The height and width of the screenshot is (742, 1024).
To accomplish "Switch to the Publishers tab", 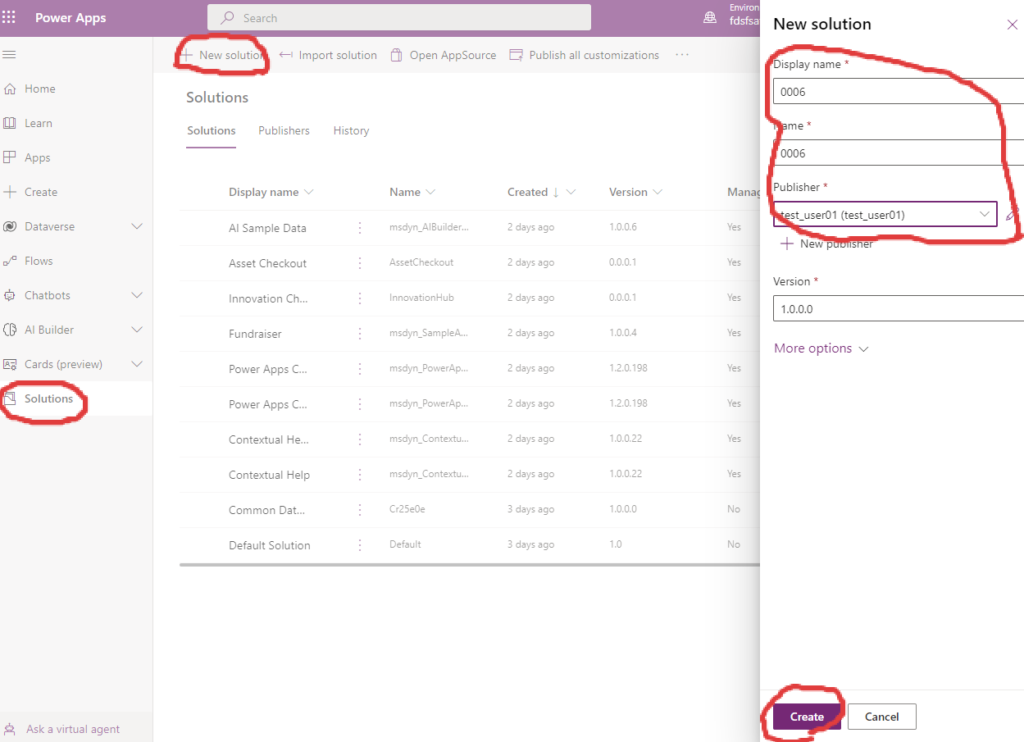I will [284, 131].
